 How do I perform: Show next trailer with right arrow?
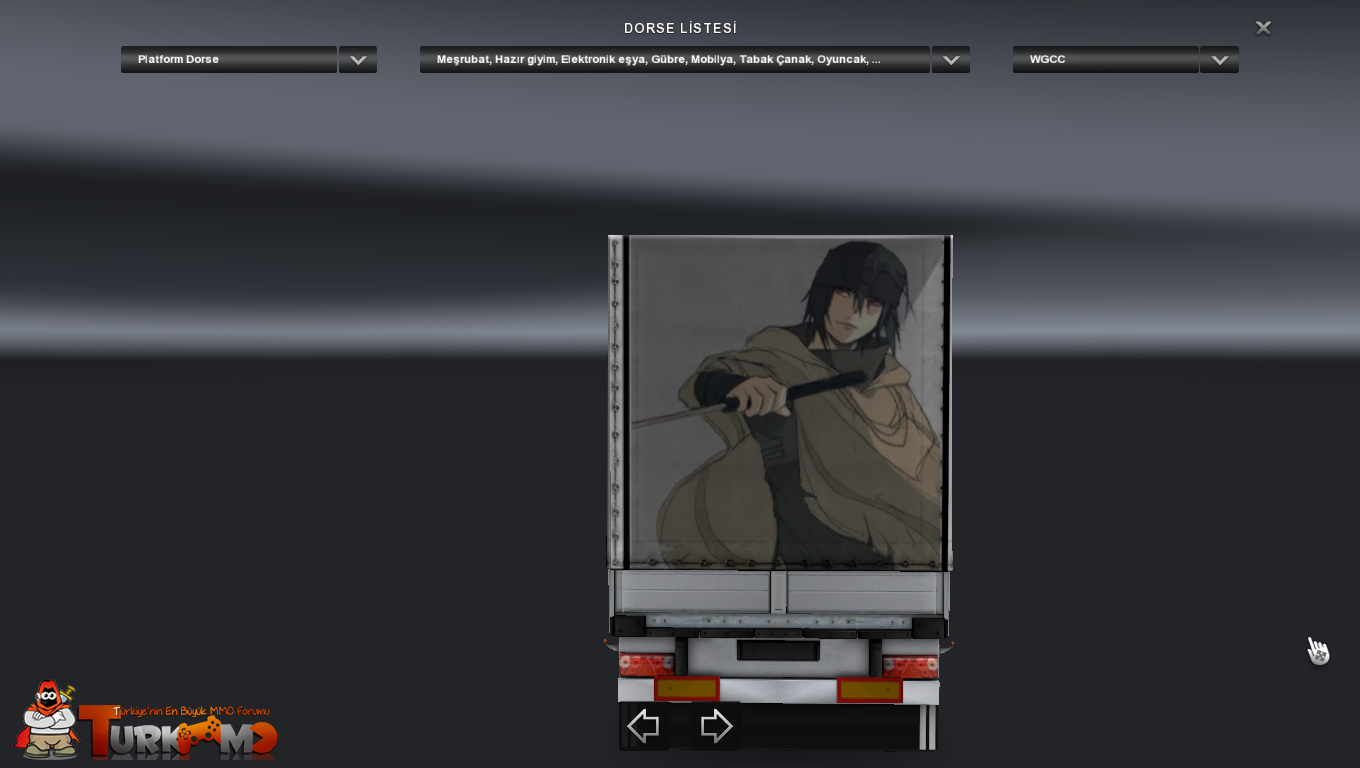716,726
